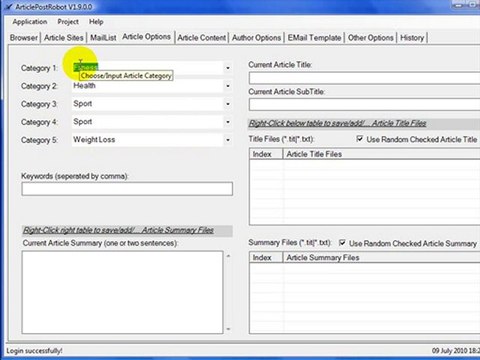
Task: Open the Help menu
Action: (96, 22)
